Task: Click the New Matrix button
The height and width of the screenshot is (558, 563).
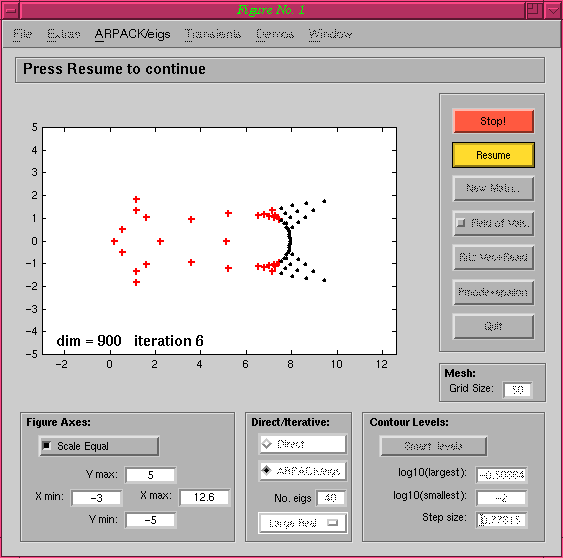Action: tap(493, 188)
